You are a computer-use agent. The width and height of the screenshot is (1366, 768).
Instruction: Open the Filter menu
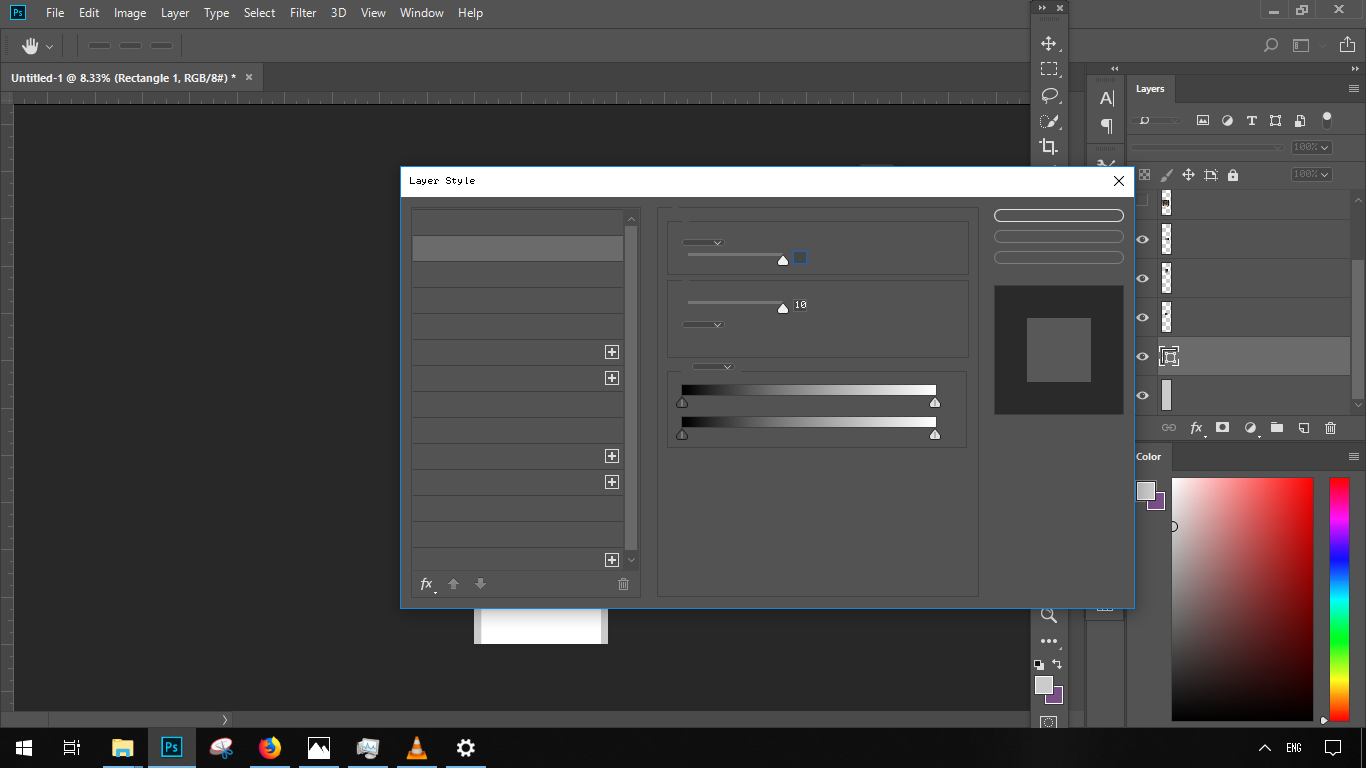point(303,13)
